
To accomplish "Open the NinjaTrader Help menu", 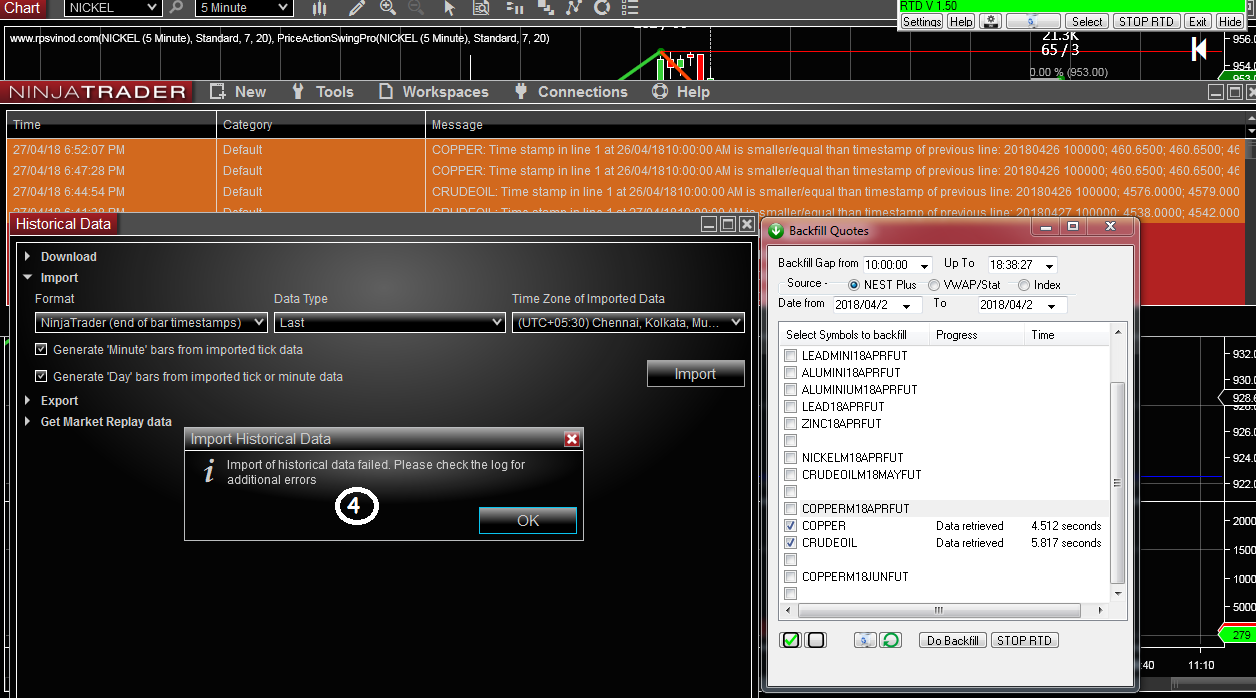I will [681, 92].
